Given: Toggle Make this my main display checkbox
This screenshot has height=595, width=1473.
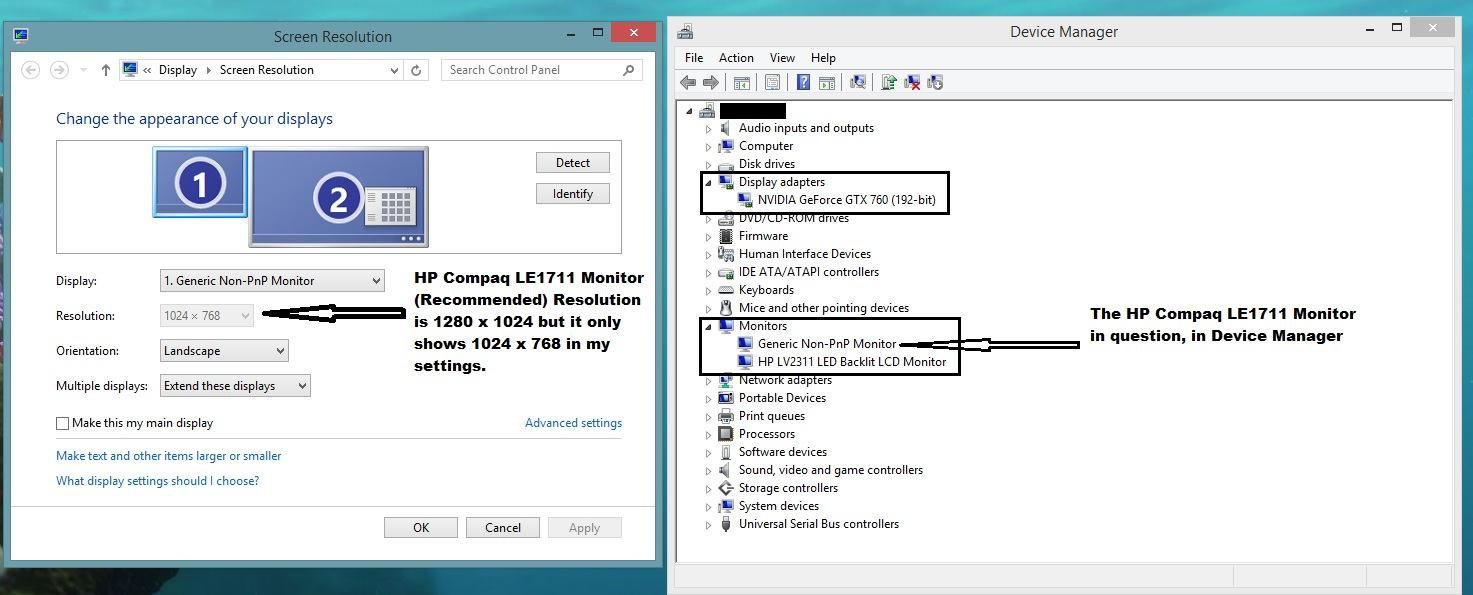Looking at the screenshot, I should pos(63,424).
